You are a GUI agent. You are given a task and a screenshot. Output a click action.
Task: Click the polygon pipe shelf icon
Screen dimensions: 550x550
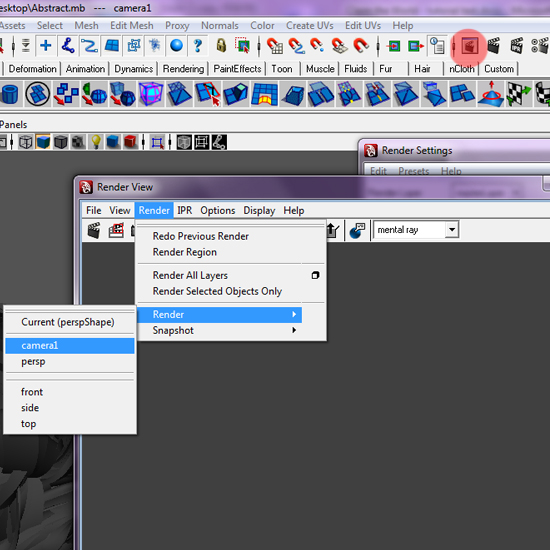pos(10,94)
